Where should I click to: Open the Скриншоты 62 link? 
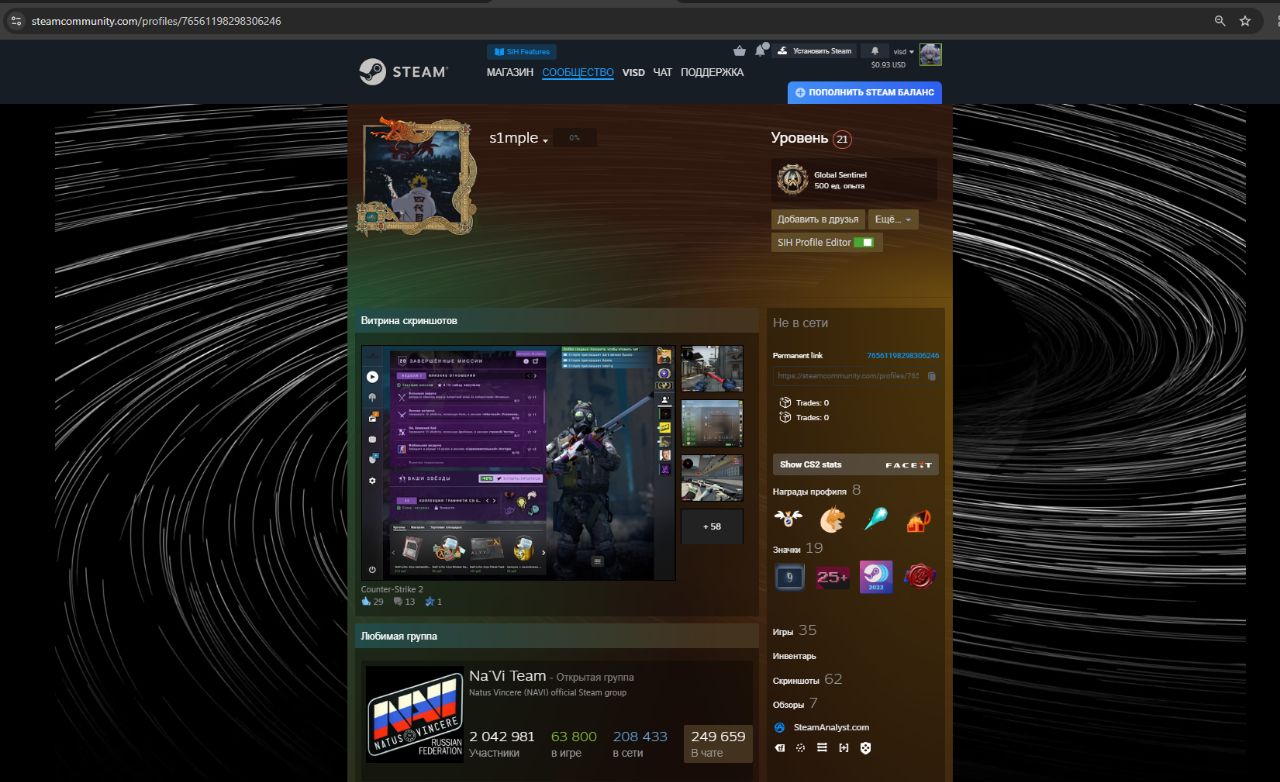pos(808,679)
